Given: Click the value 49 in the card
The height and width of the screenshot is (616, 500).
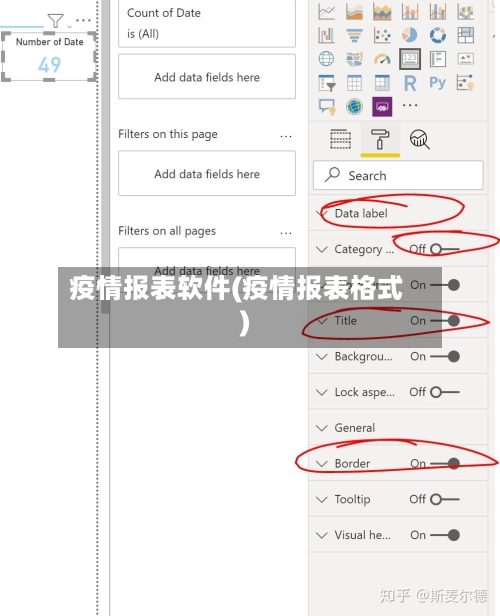Looking at the screenshot, I should click(49, 65).
